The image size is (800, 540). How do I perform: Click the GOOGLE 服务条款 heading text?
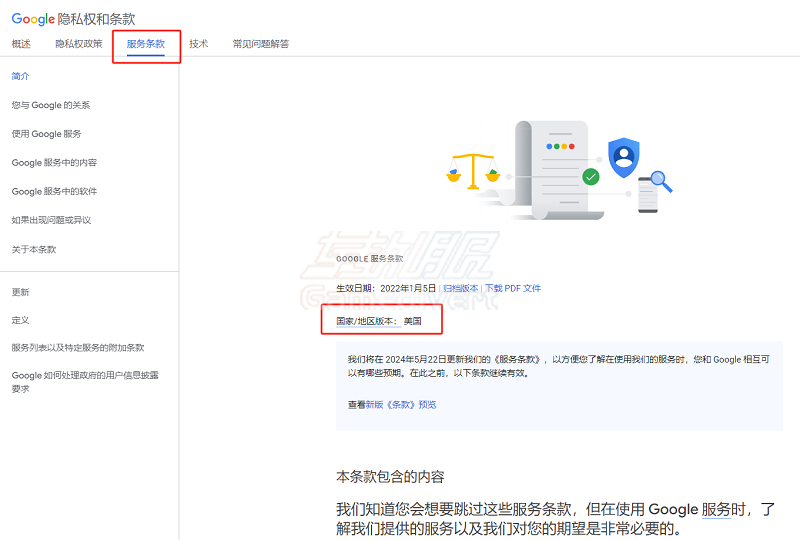[x=369, y=259]
